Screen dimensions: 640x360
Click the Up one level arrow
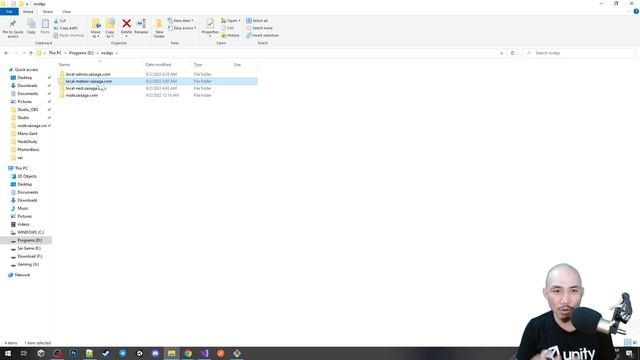point(31,53)
